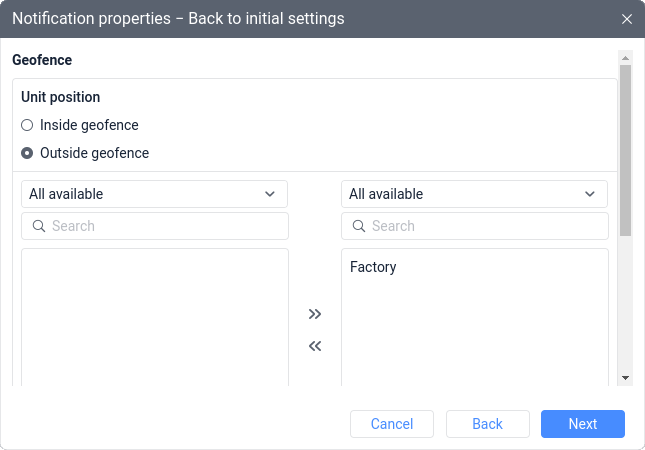This screenshot has width=645, height=450.
Task: Click the scrollbar up arrow
Action: click(x=625, y=58)
